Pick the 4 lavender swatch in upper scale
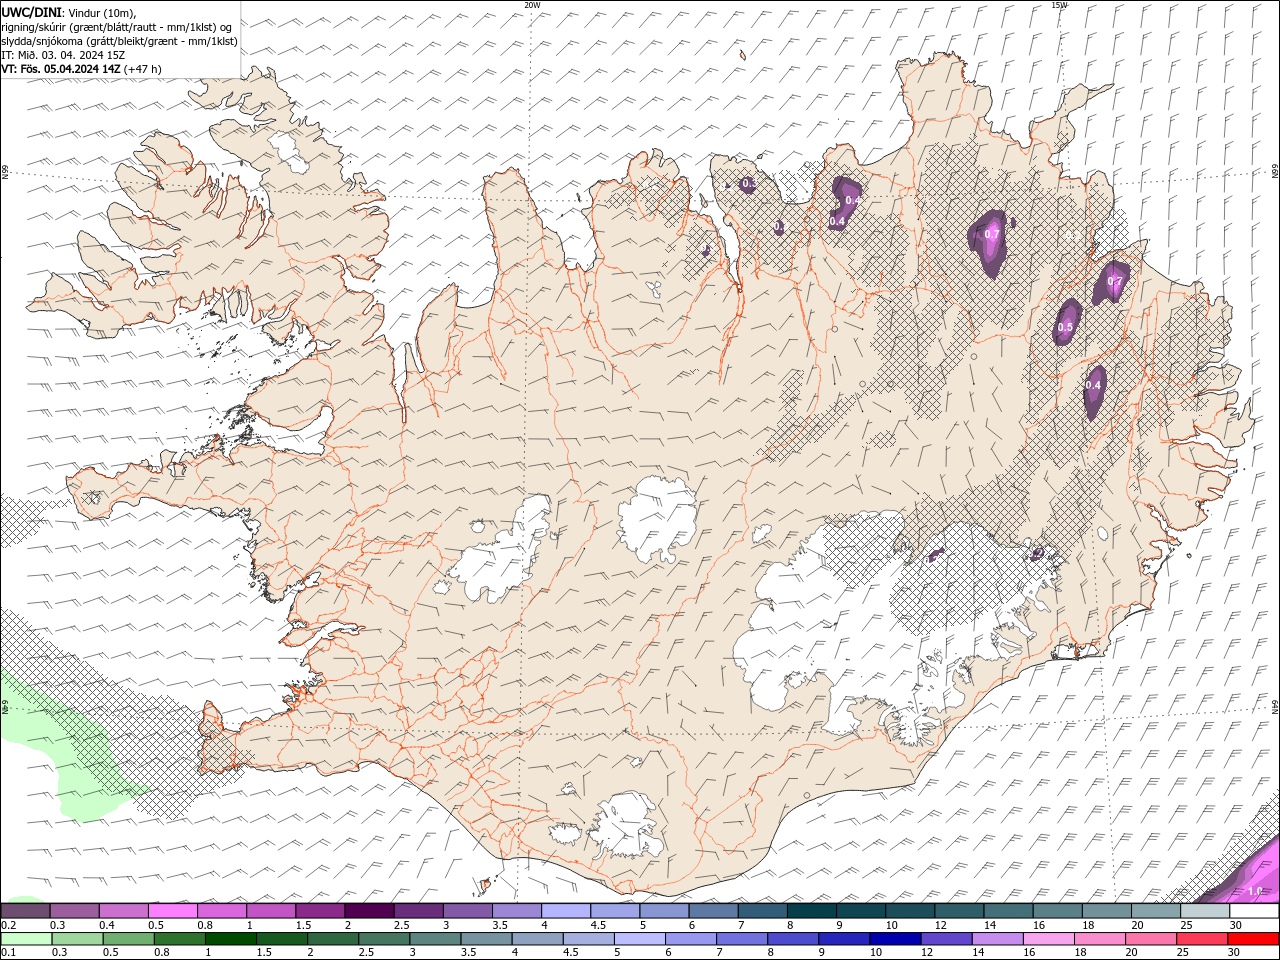1280x960 pixels. click(x=566, y=911)
